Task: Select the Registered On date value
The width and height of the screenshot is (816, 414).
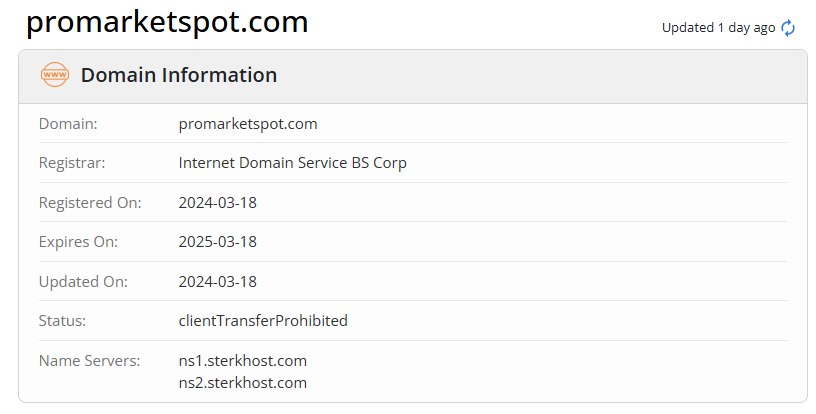Action: (x=218, y=203)
